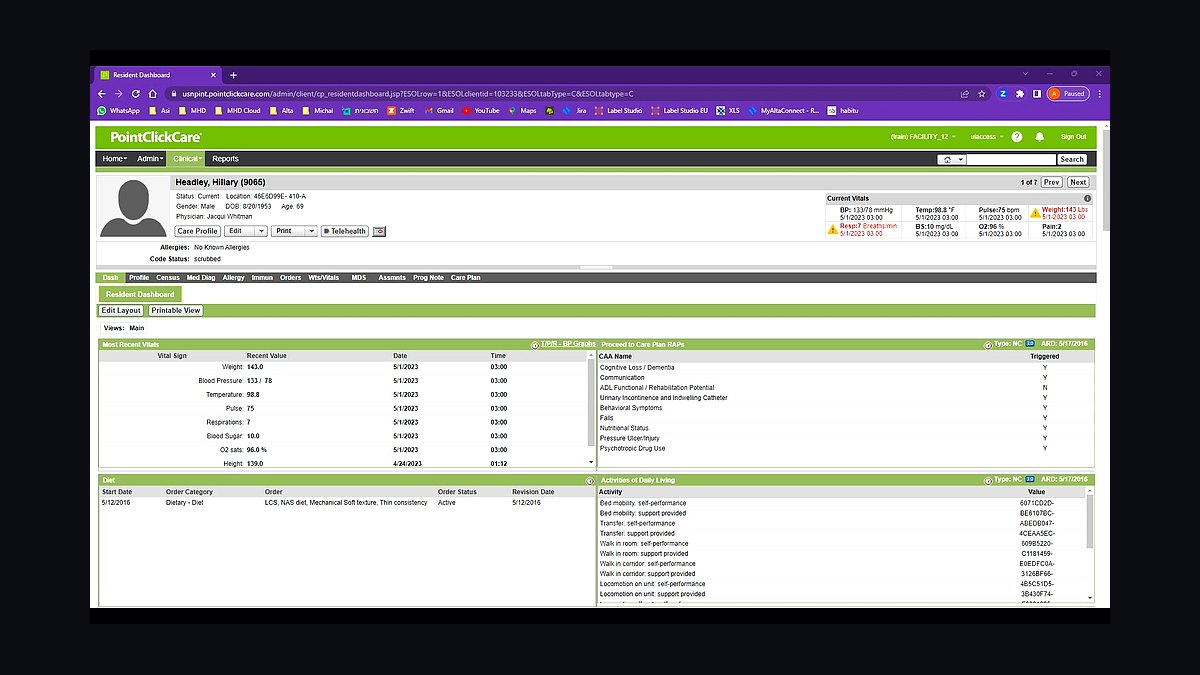The image size is (1200, 675).
Task: Open the browser extensions puzzle icon
Action: tap(1019, 93)
